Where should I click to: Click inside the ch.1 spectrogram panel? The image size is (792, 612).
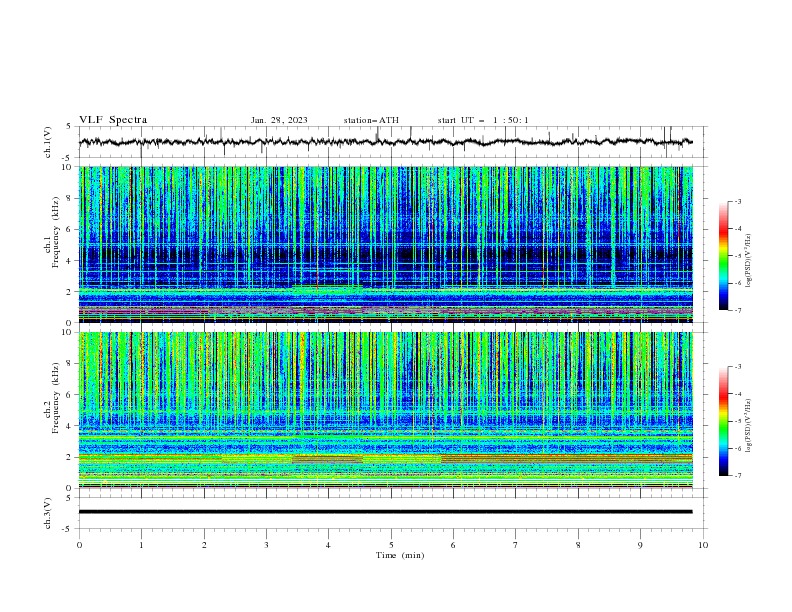point(385,244)
